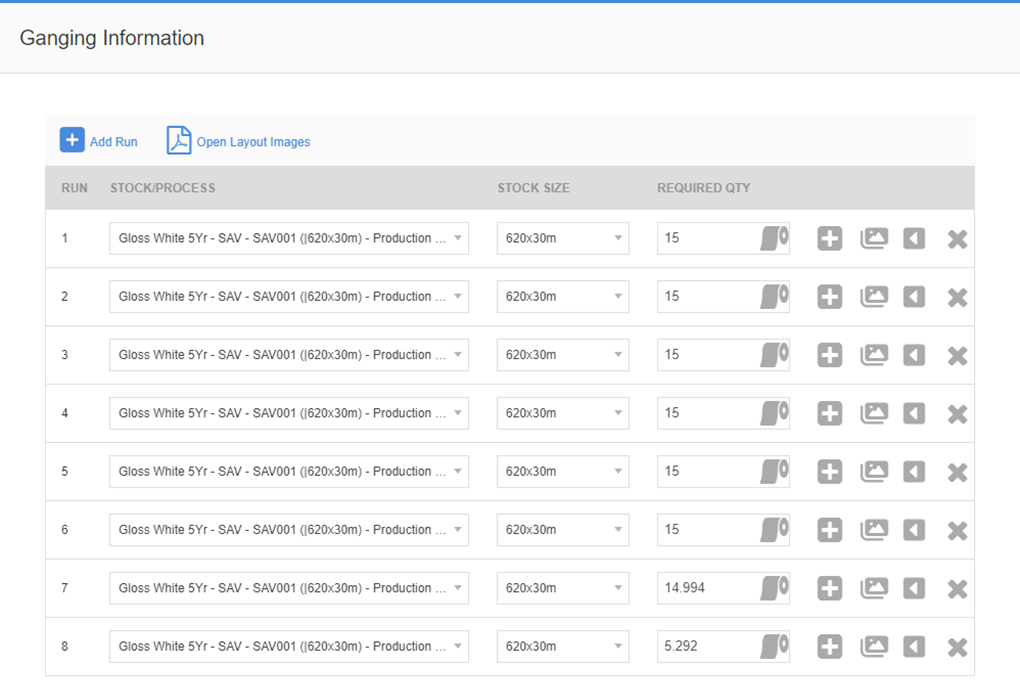1020x691 pixels.
Task: Remove run 6 using the X icon
Action: 957,531
